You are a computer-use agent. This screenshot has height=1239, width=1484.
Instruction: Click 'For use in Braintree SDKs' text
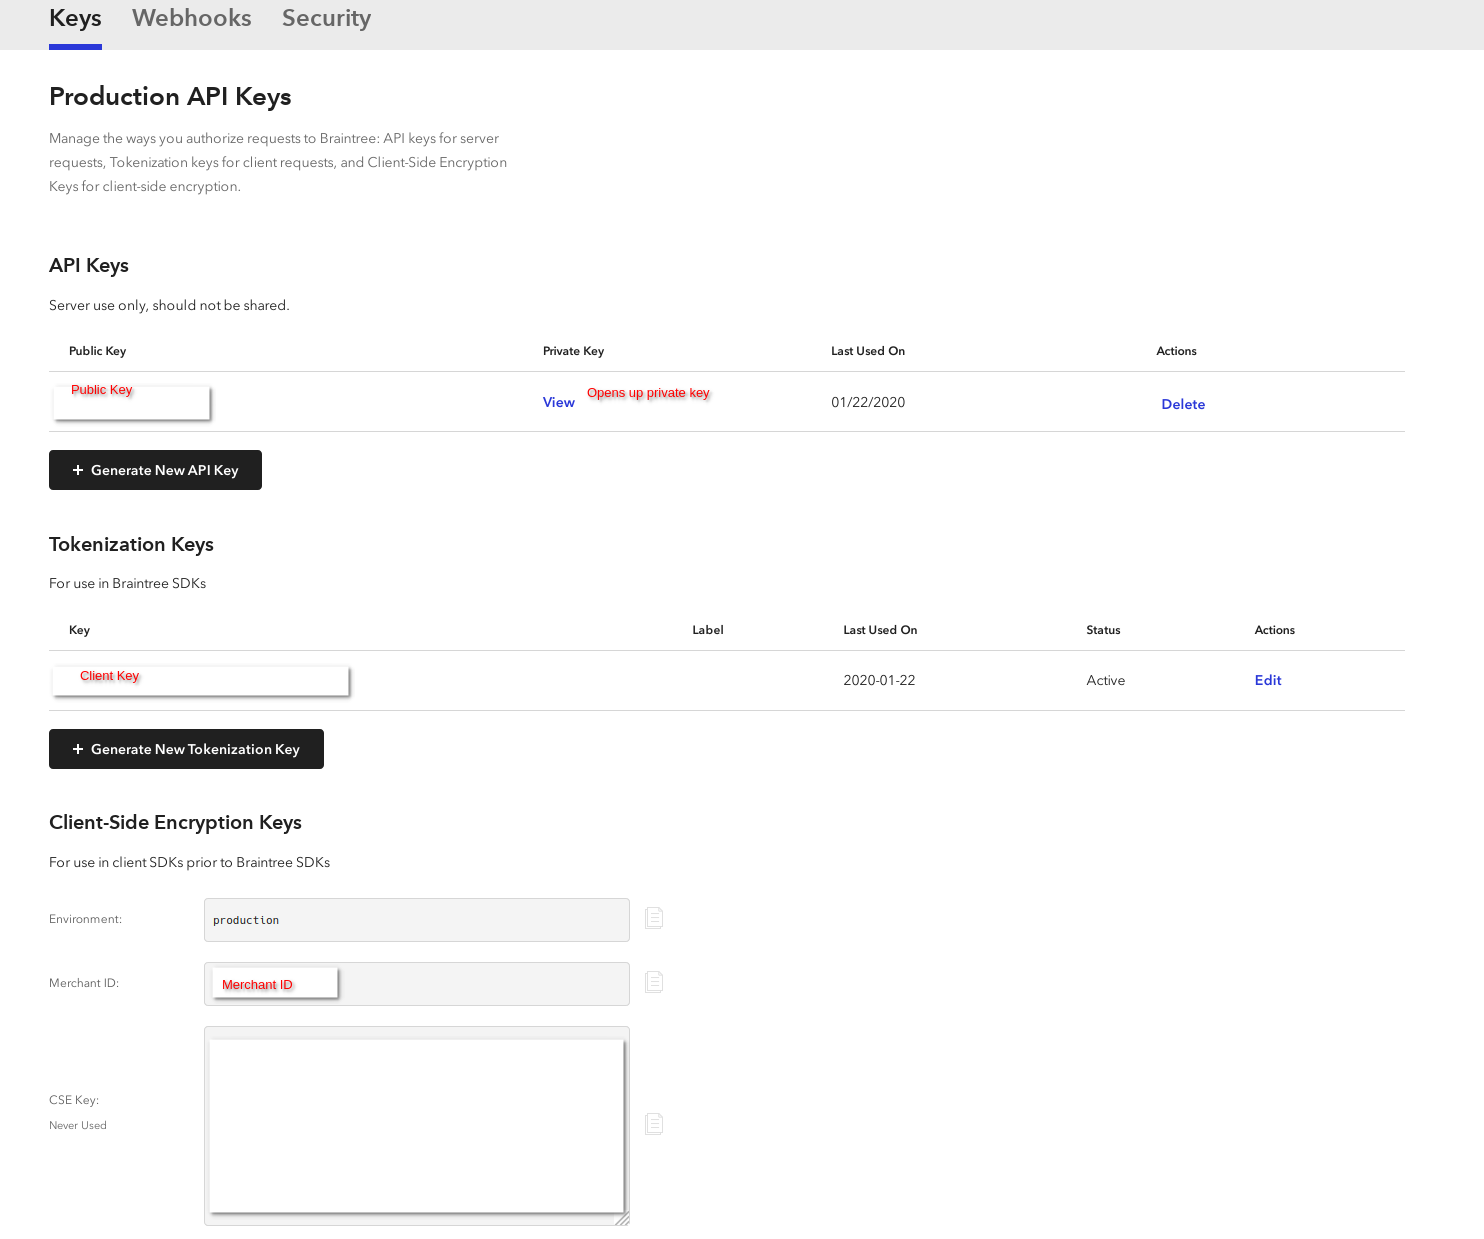coord(127,584)
